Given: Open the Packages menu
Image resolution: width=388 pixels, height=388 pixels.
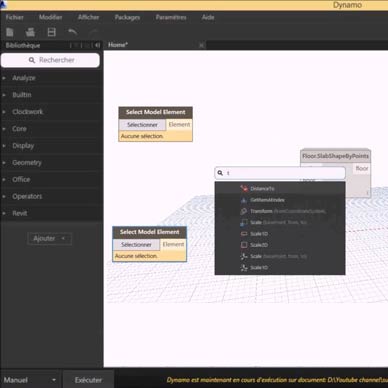Looking at the screenshot, I should point(127,17).
